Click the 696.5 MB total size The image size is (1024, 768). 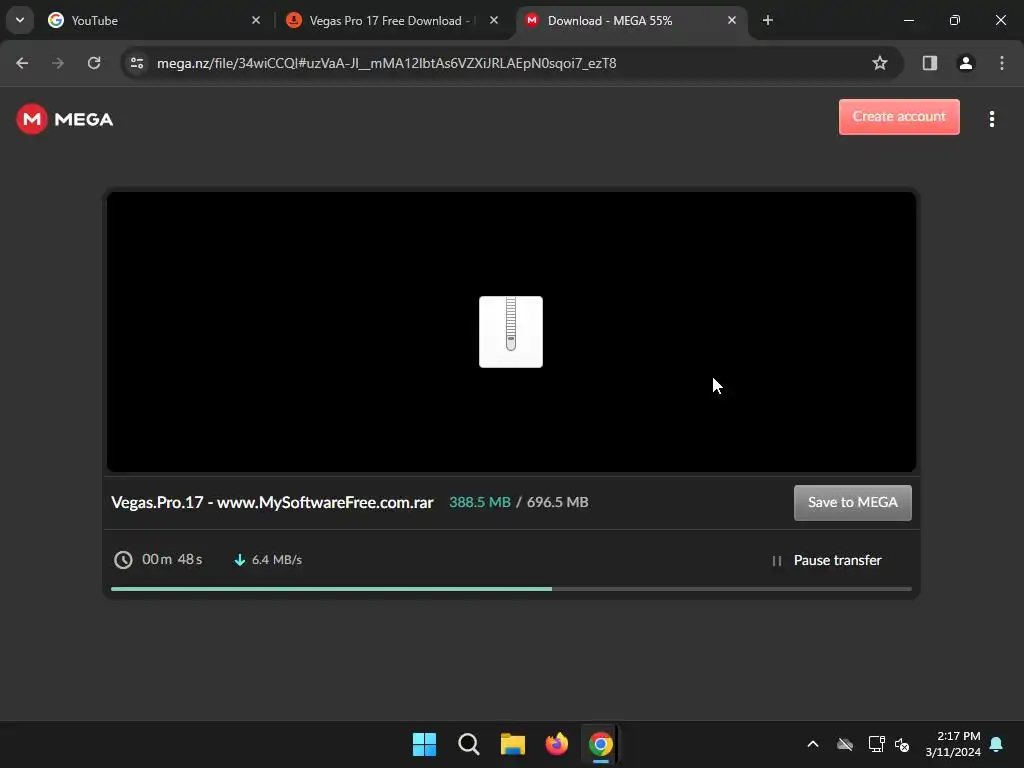coord(558,502)
